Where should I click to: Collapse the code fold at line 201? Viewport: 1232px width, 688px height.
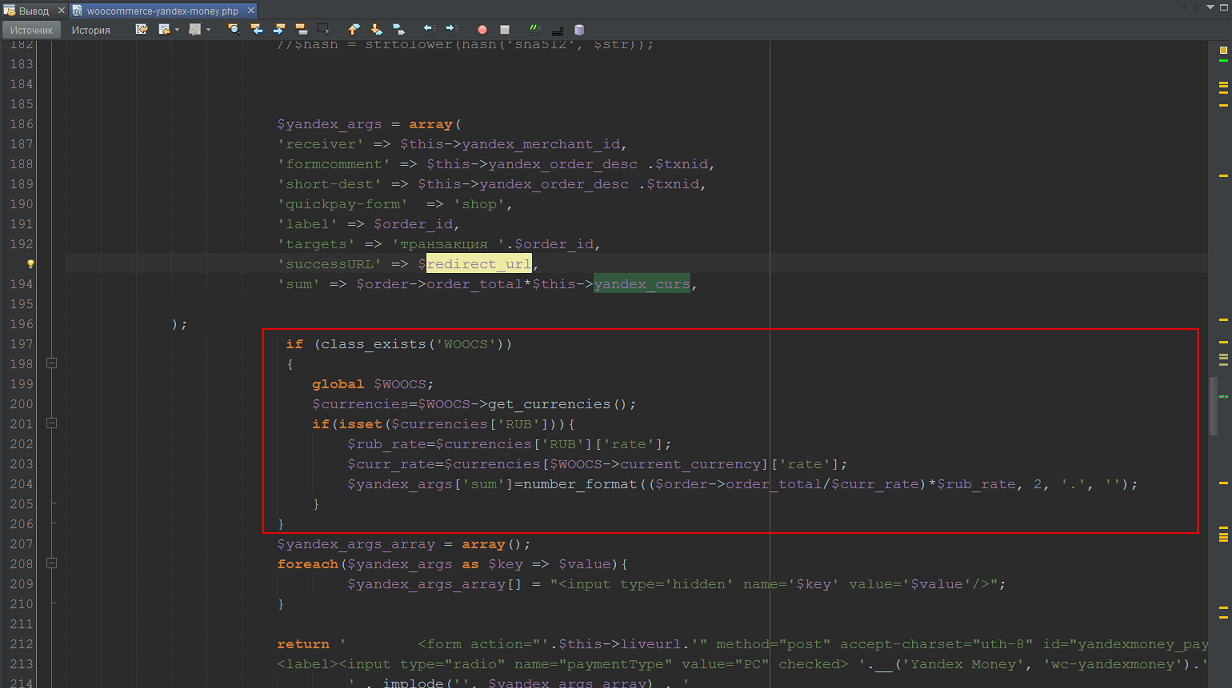click(x=51, y=424)
